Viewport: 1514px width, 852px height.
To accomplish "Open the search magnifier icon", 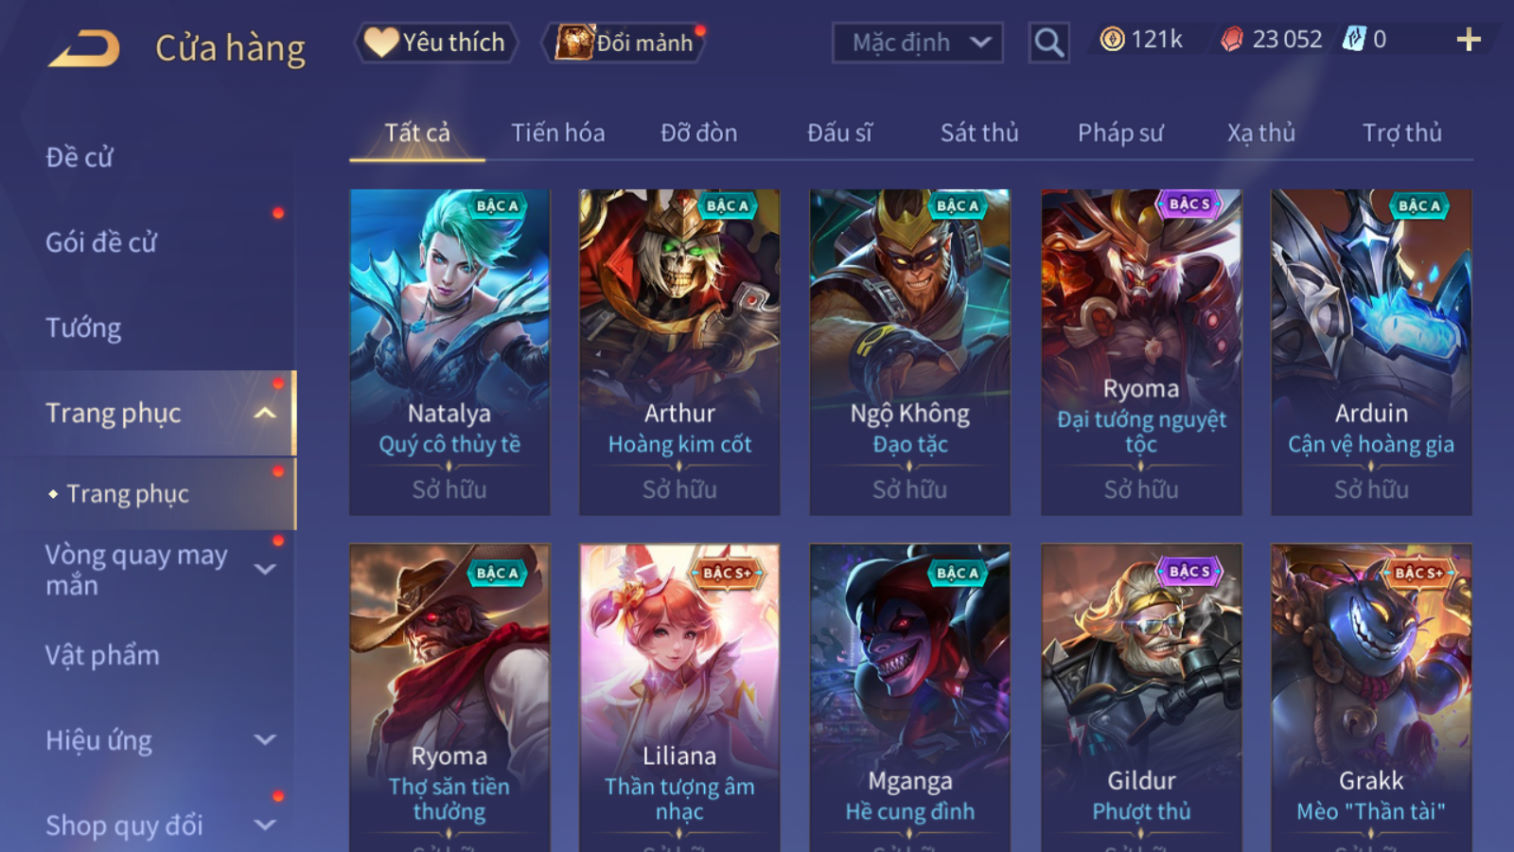I will pyautogui.click(x=1048, y=42).
